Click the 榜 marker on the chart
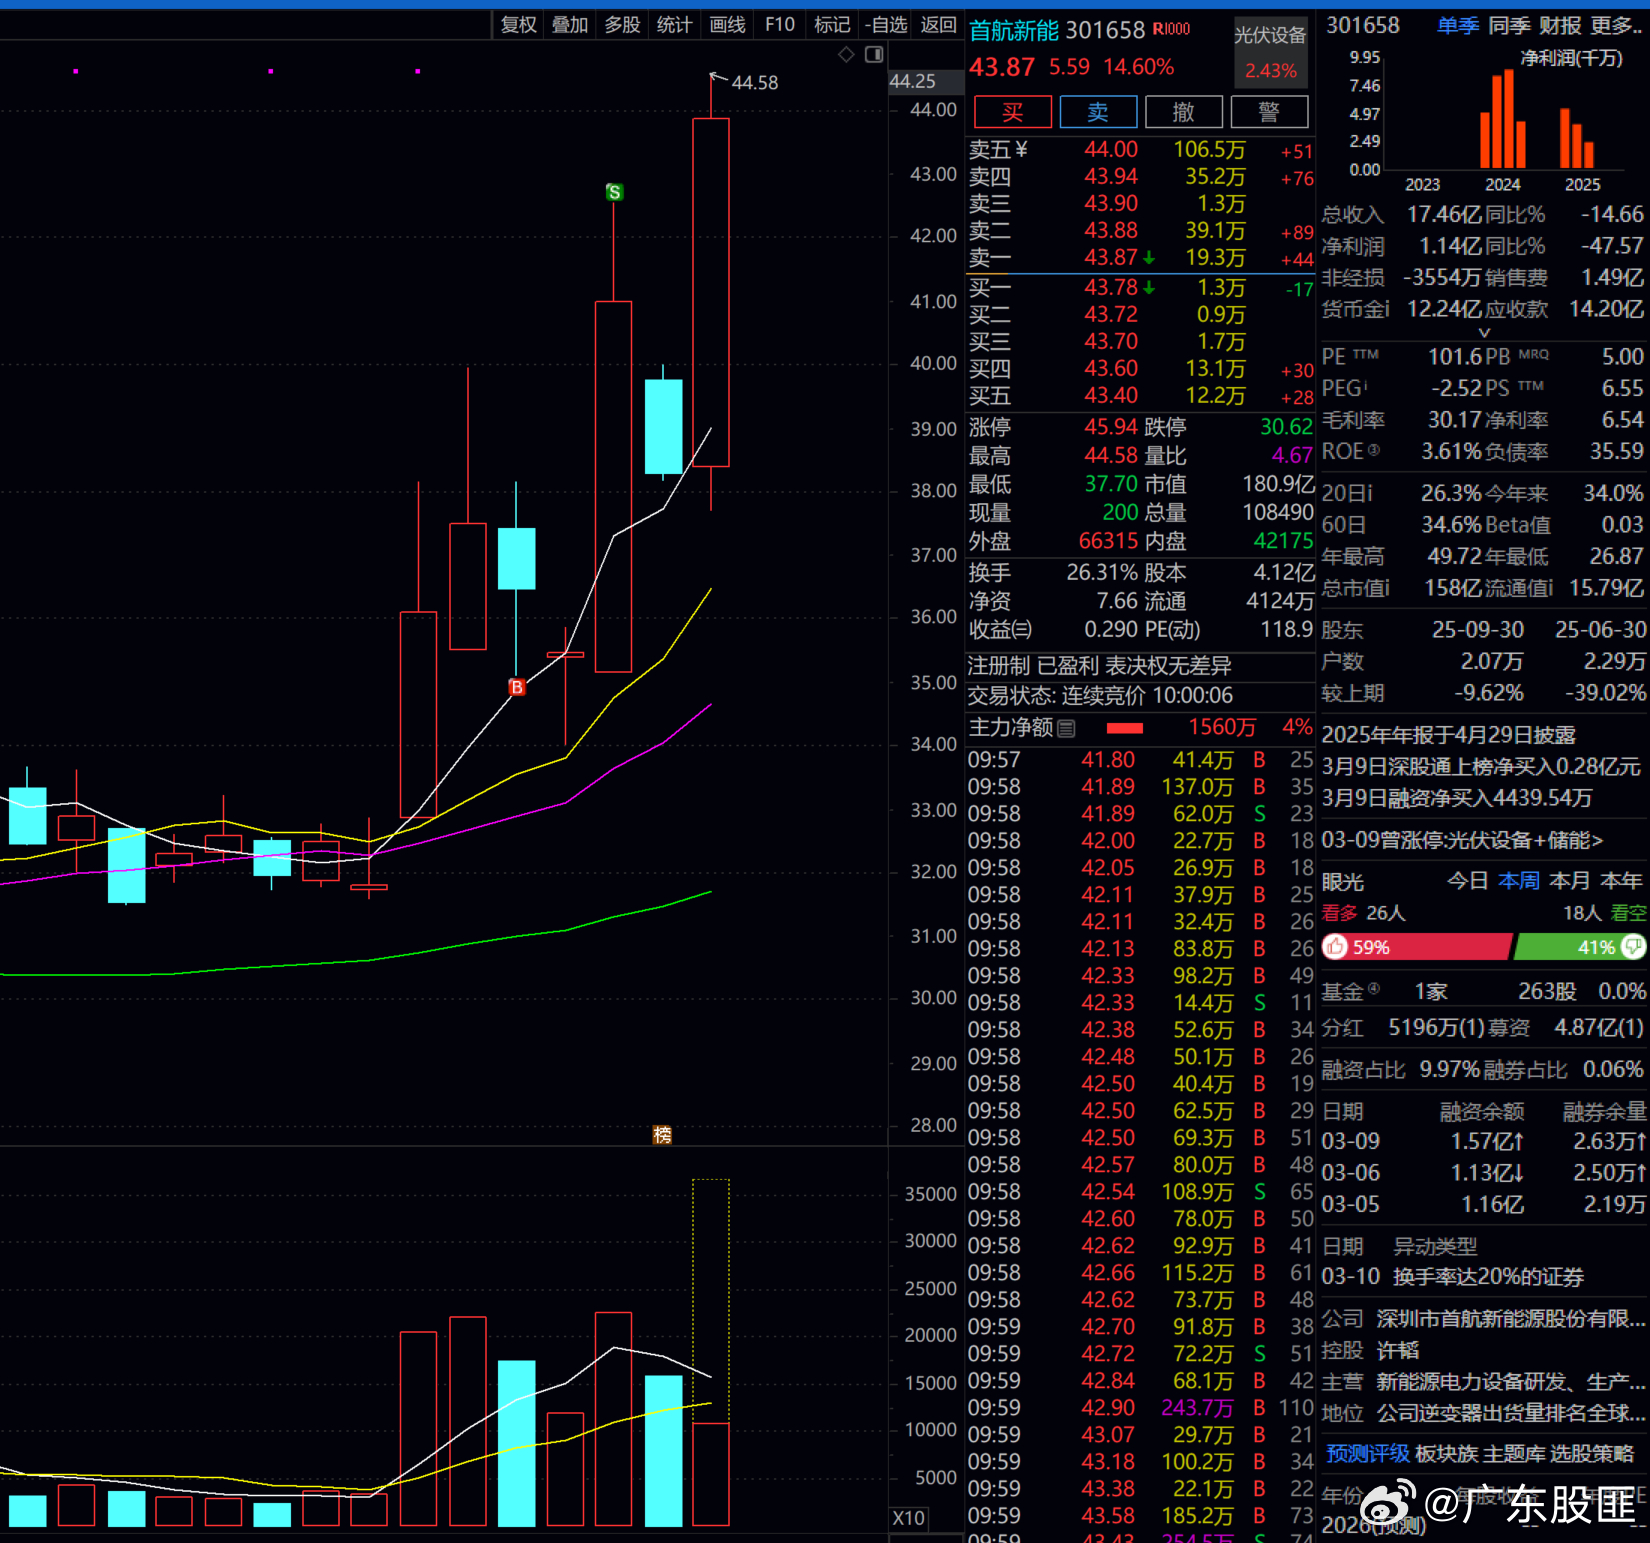The width and height of the screenshot is (1650, 1543). pos(662,1134)
